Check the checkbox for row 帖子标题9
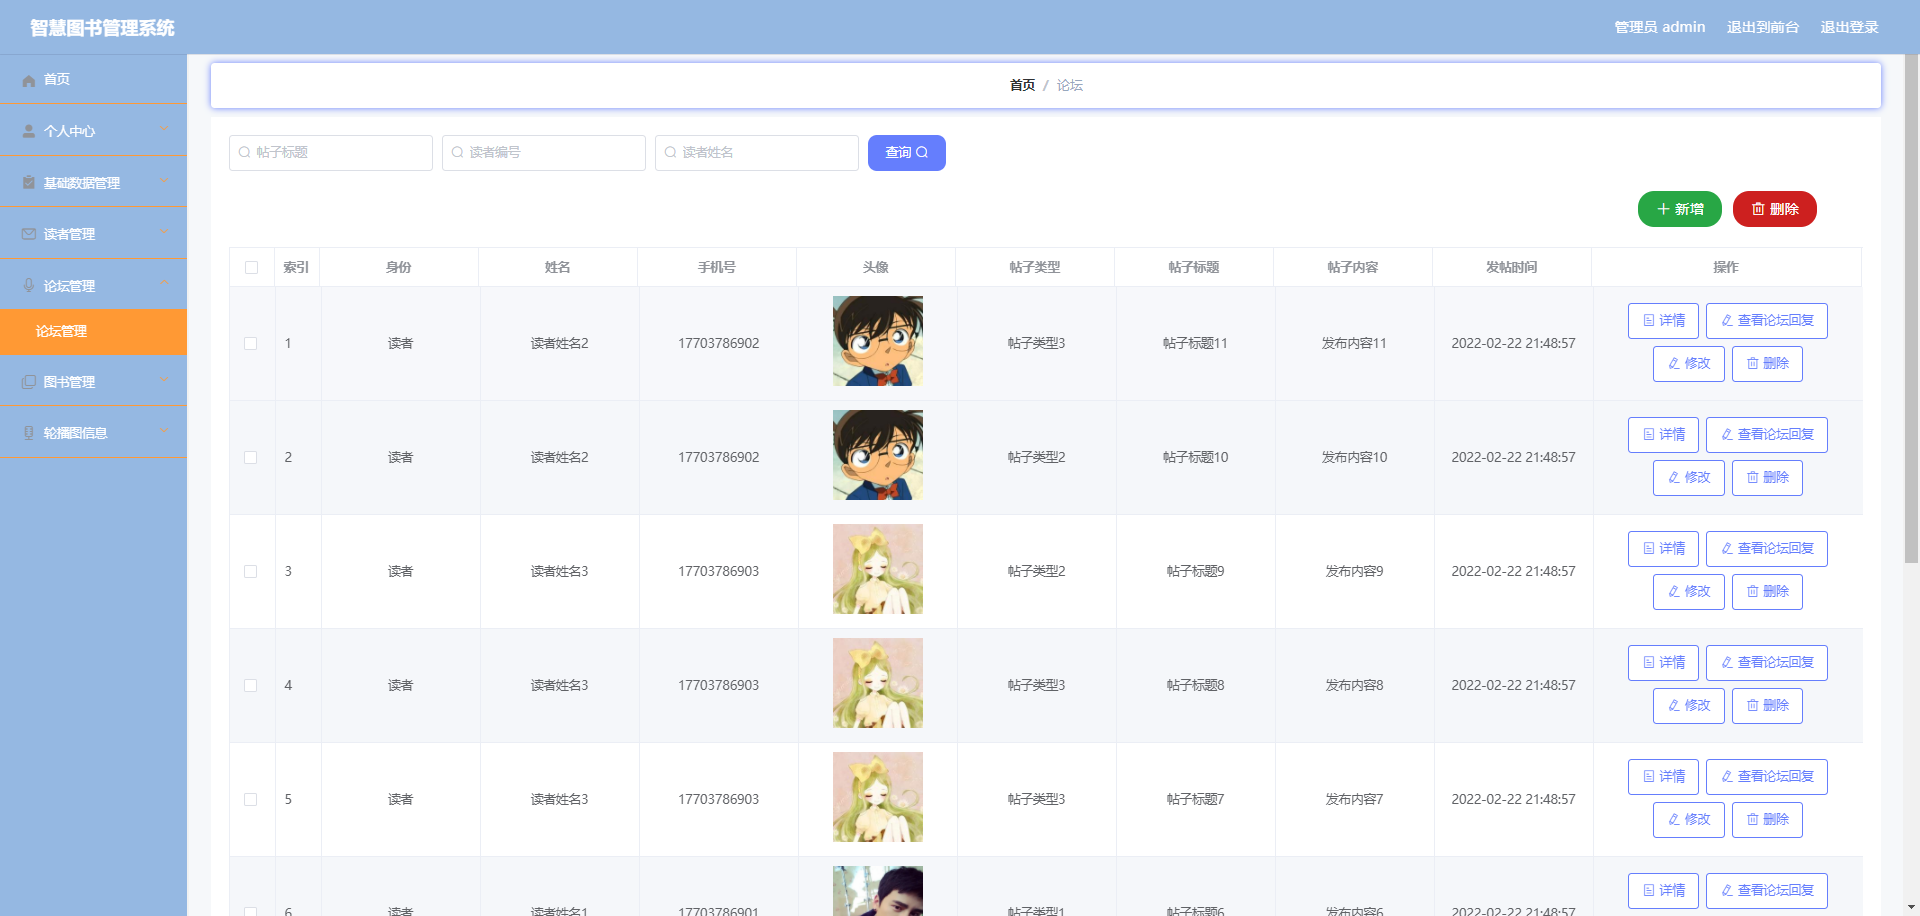This screenshot has height=916, width=1920. (x=251, y=572)
